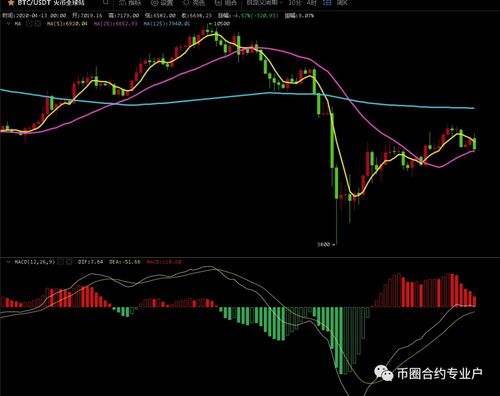This screenshot has width=500, height=396.
Task: Open the MACD indicator settings icon
Action: click(60, 262)
